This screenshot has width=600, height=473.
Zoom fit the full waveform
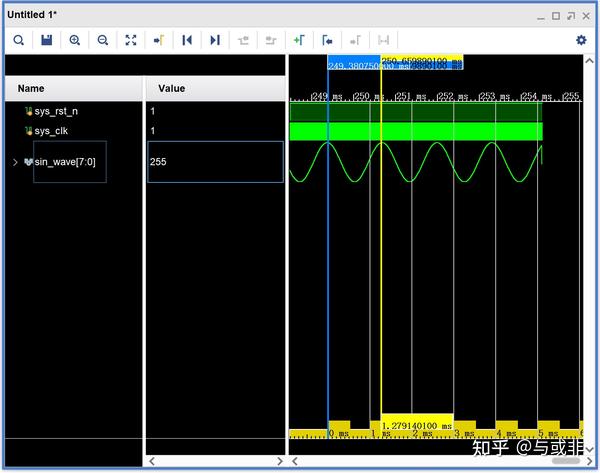pyautogui.click(x=131, y=40)
